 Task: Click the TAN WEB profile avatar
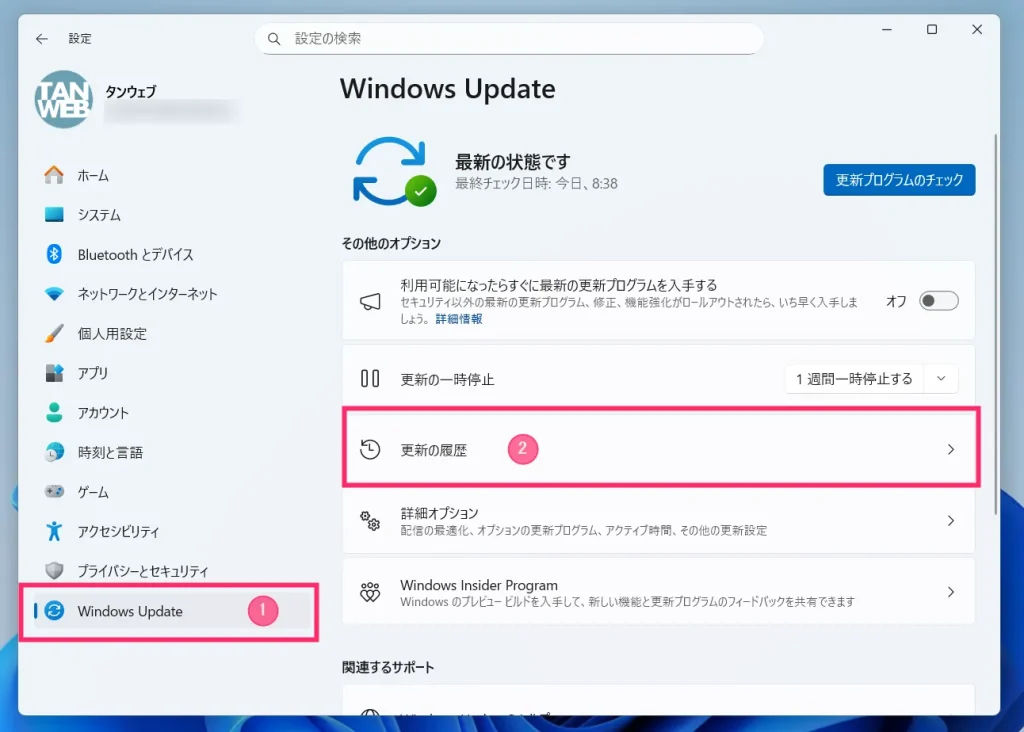tap(63, 99)
